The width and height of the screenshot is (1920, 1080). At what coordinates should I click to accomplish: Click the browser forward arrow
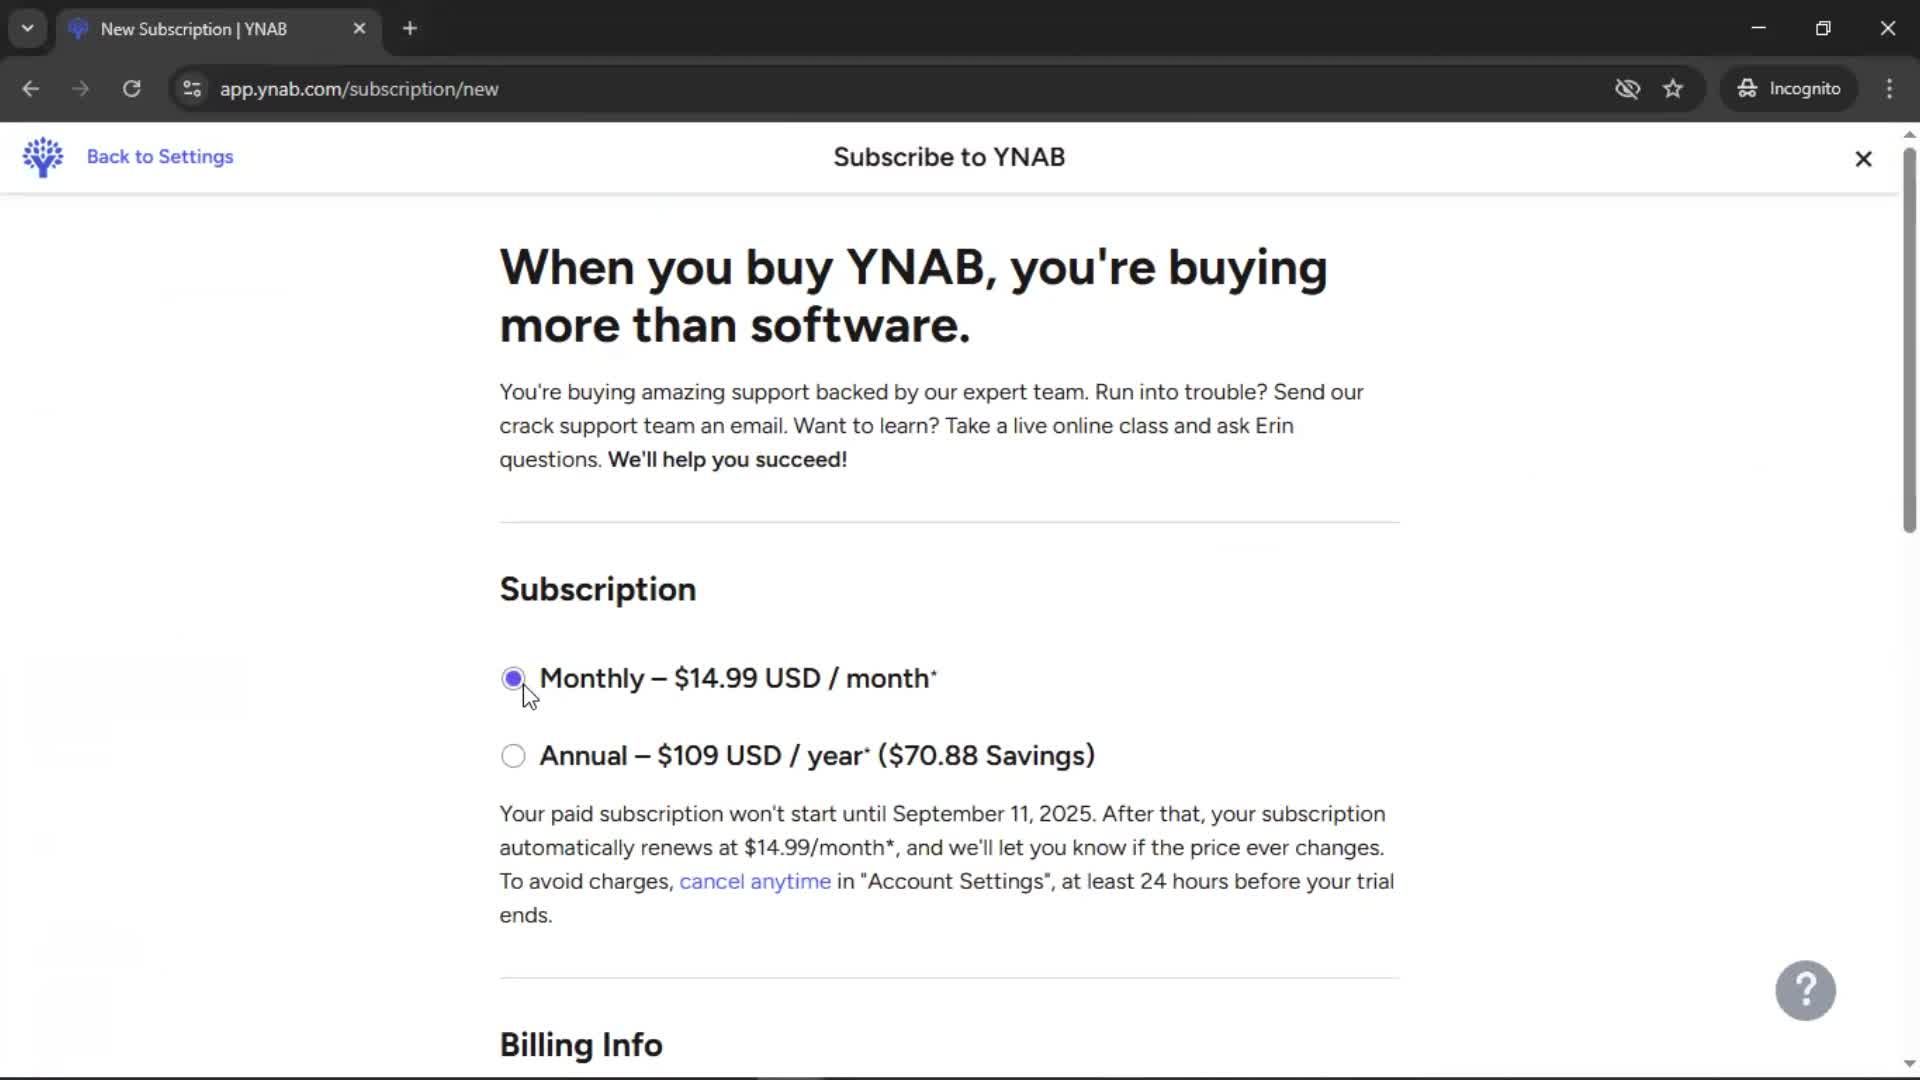pyautogui.click(x=81, y=89)
